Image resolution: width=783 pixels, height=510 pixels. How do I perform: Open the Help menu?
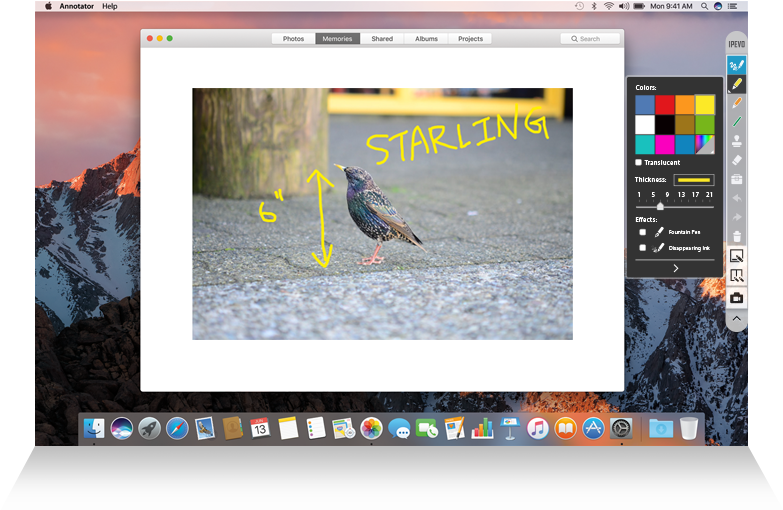pyautogui.click(x=110, y=6)
